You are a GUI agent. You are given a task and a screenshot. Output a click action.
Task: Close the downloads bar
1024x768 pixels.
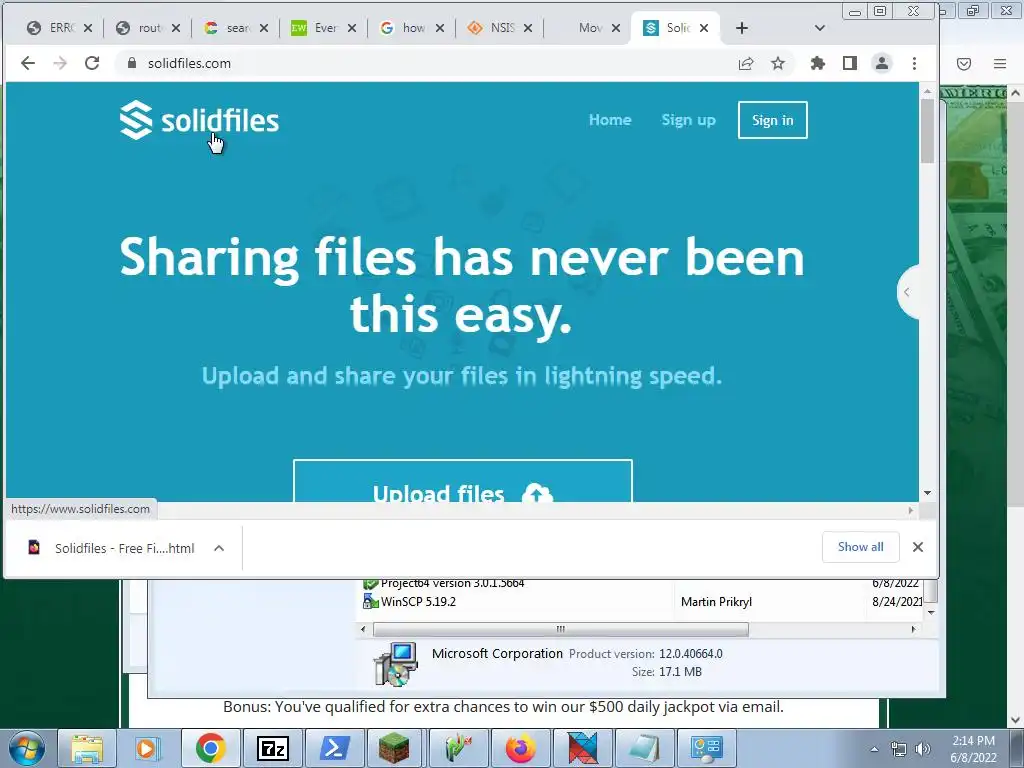pos(918,547)
